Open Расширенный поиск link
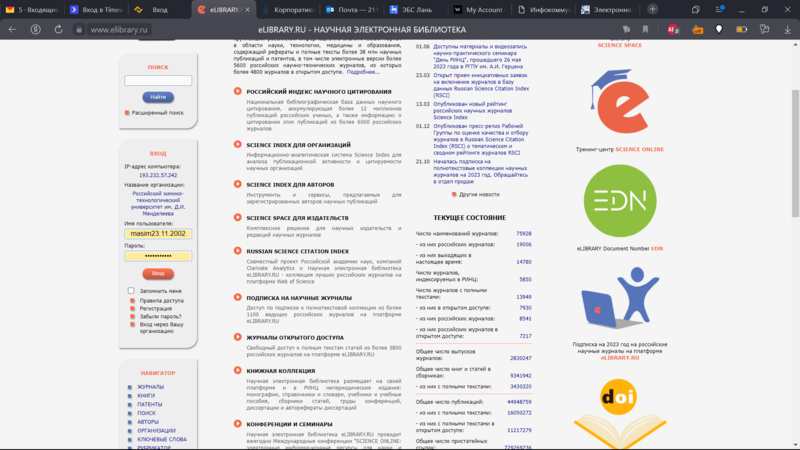The height and width of the screenshot is (450, 800). coord(158,113)
